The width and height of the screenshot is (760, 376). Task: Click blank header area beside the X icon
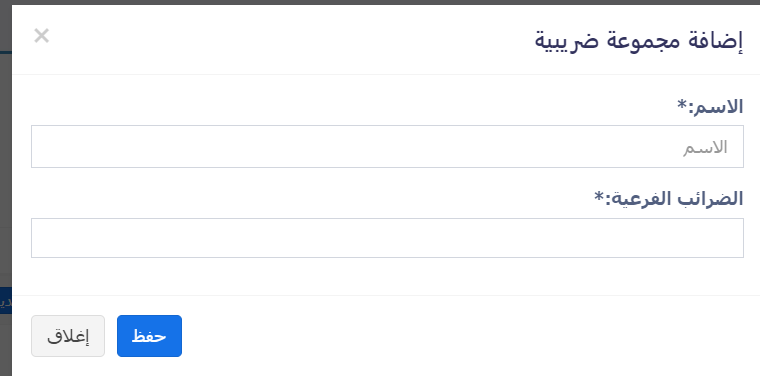click(x=291, y=39)
